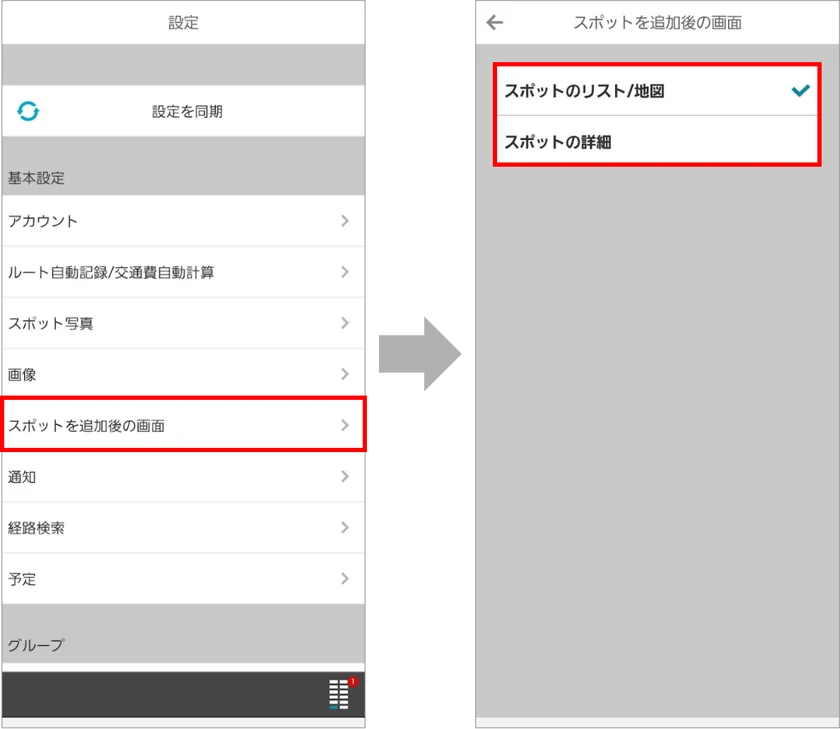This screenshot has width=840, height=729.
Task: Click the 基本設定 section header
Action: [x=36, y=178]
